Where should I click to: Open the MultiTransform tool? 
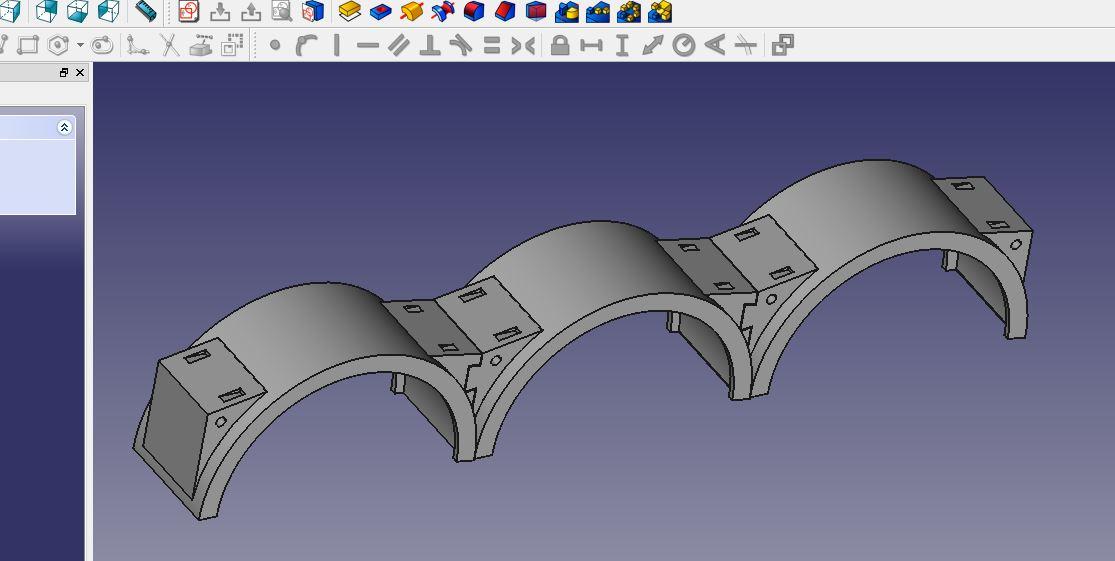coord(660,12)
